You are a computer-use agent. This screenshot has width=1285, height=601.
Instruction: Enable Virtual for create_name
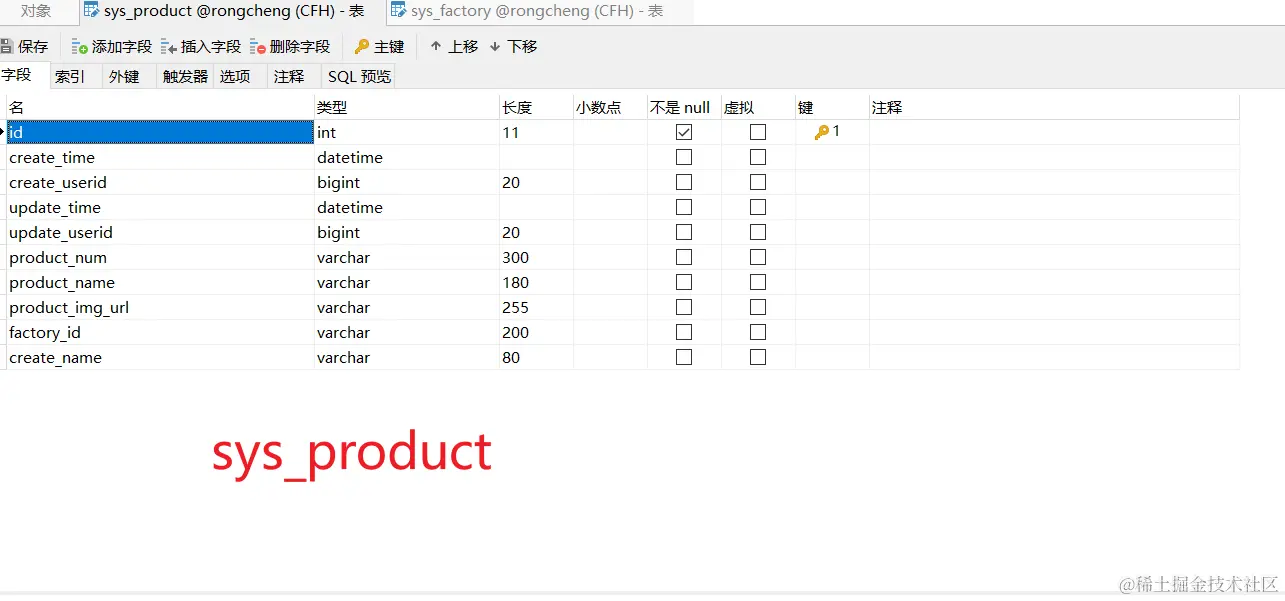758,357
